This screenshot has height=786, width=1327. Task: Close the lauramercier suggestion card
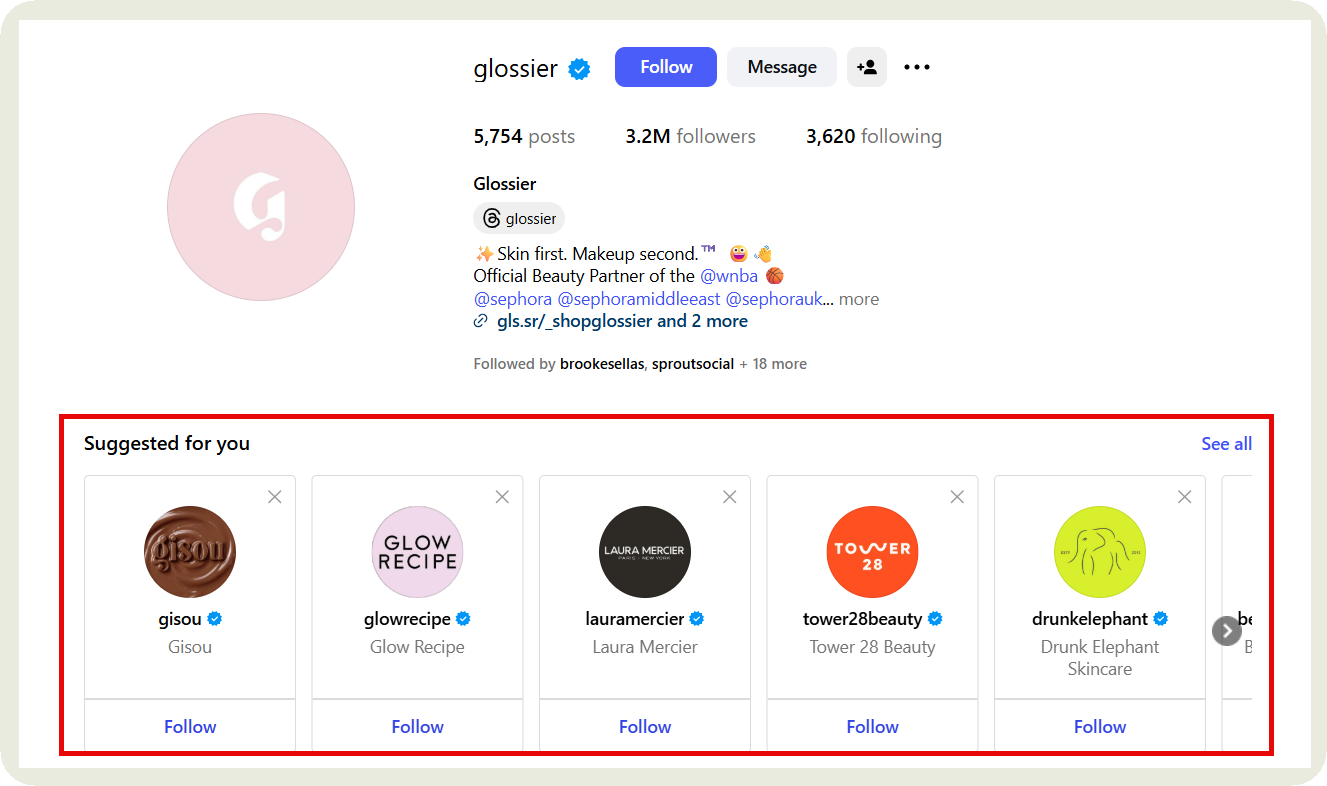(x=730, y=497)
